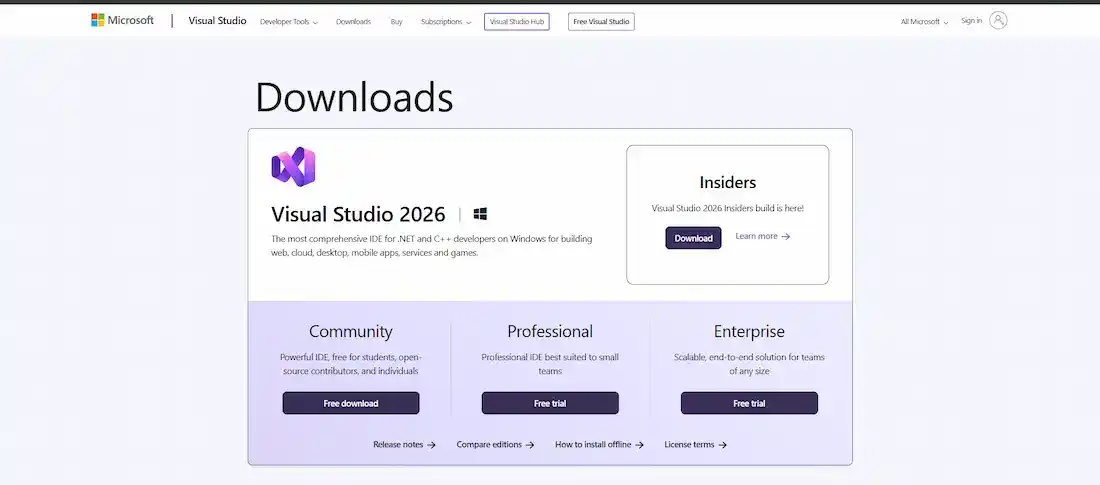The image size is (1100, 485).
Task: Go to the Downloads nav item
Action: pyautogui.click(x=354, y=22)
